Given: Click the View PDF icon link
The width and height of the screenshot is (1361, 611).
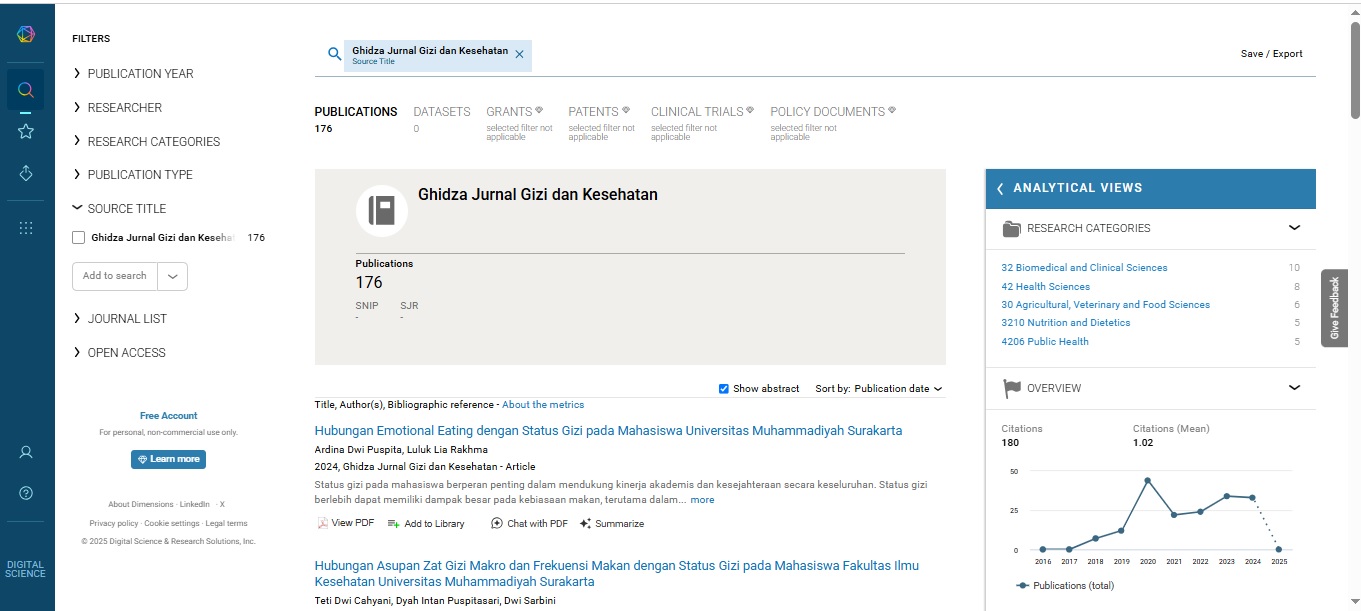Looking at the screenshot, I should pos(346,523).
